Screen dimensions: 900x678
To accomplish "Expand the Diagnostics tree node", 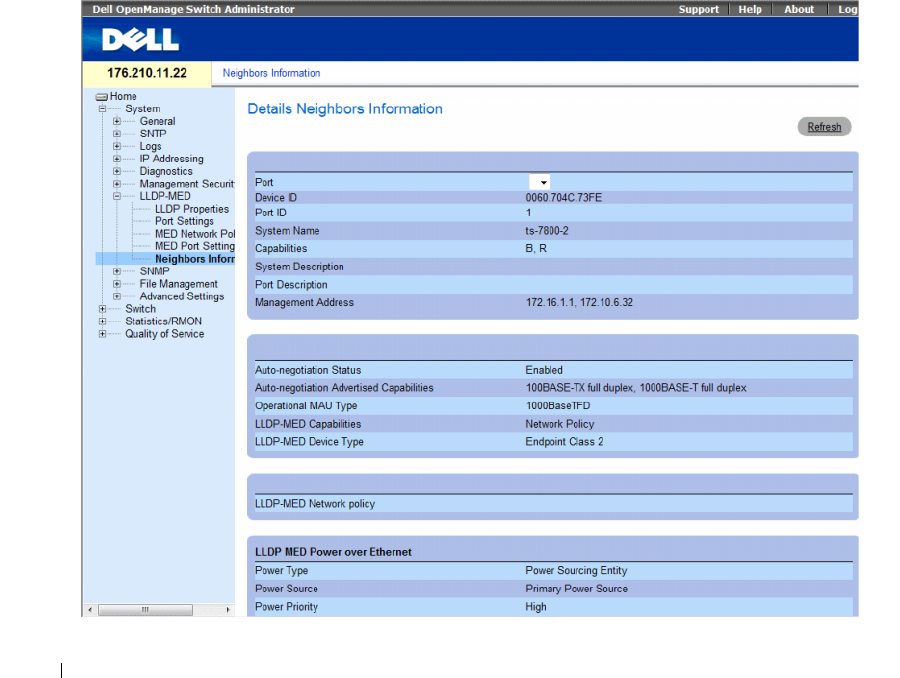I will click(117, 171).
